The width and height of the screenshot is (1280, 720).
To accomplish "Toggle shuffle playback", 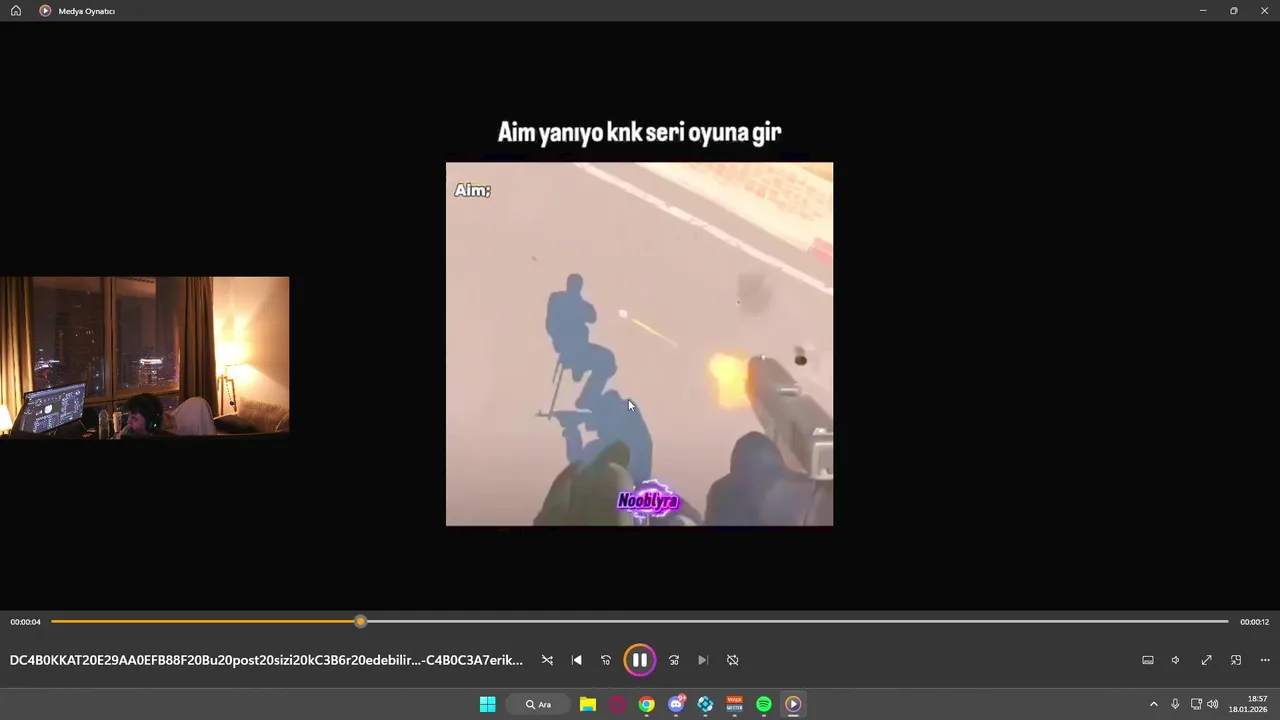I will click(x=547, y=660).
